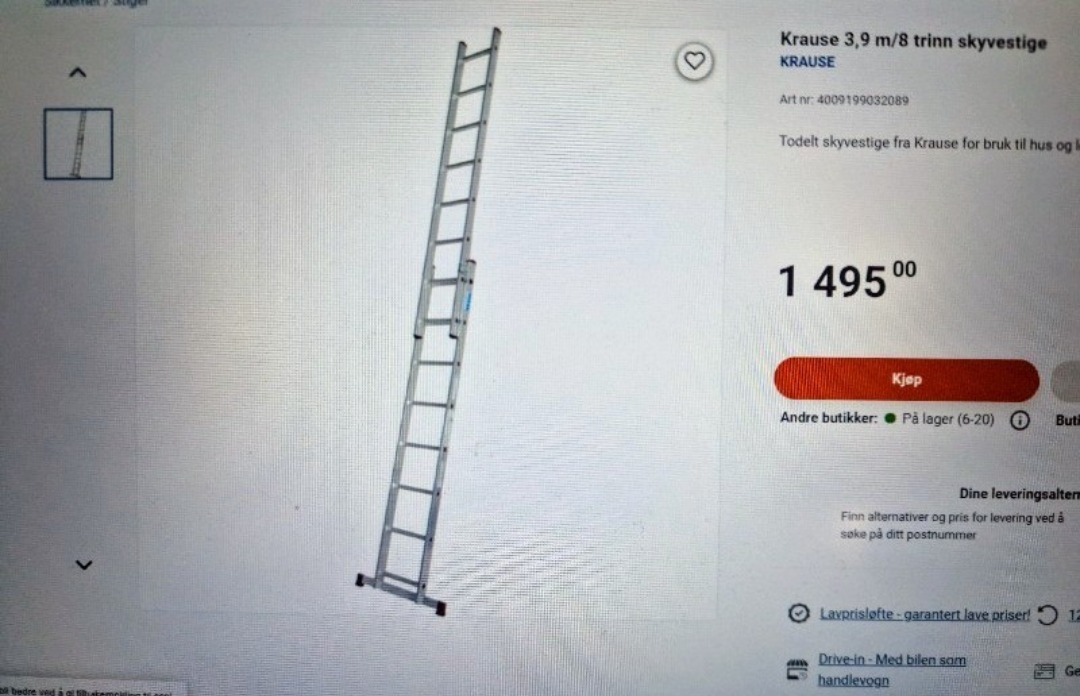Image resolution: width=1080 pixels, height=696 pixels.
Task: Open the Drive-in Med bilen som handlevogn link
Action: pyautogui.click(x=892, y=669)
